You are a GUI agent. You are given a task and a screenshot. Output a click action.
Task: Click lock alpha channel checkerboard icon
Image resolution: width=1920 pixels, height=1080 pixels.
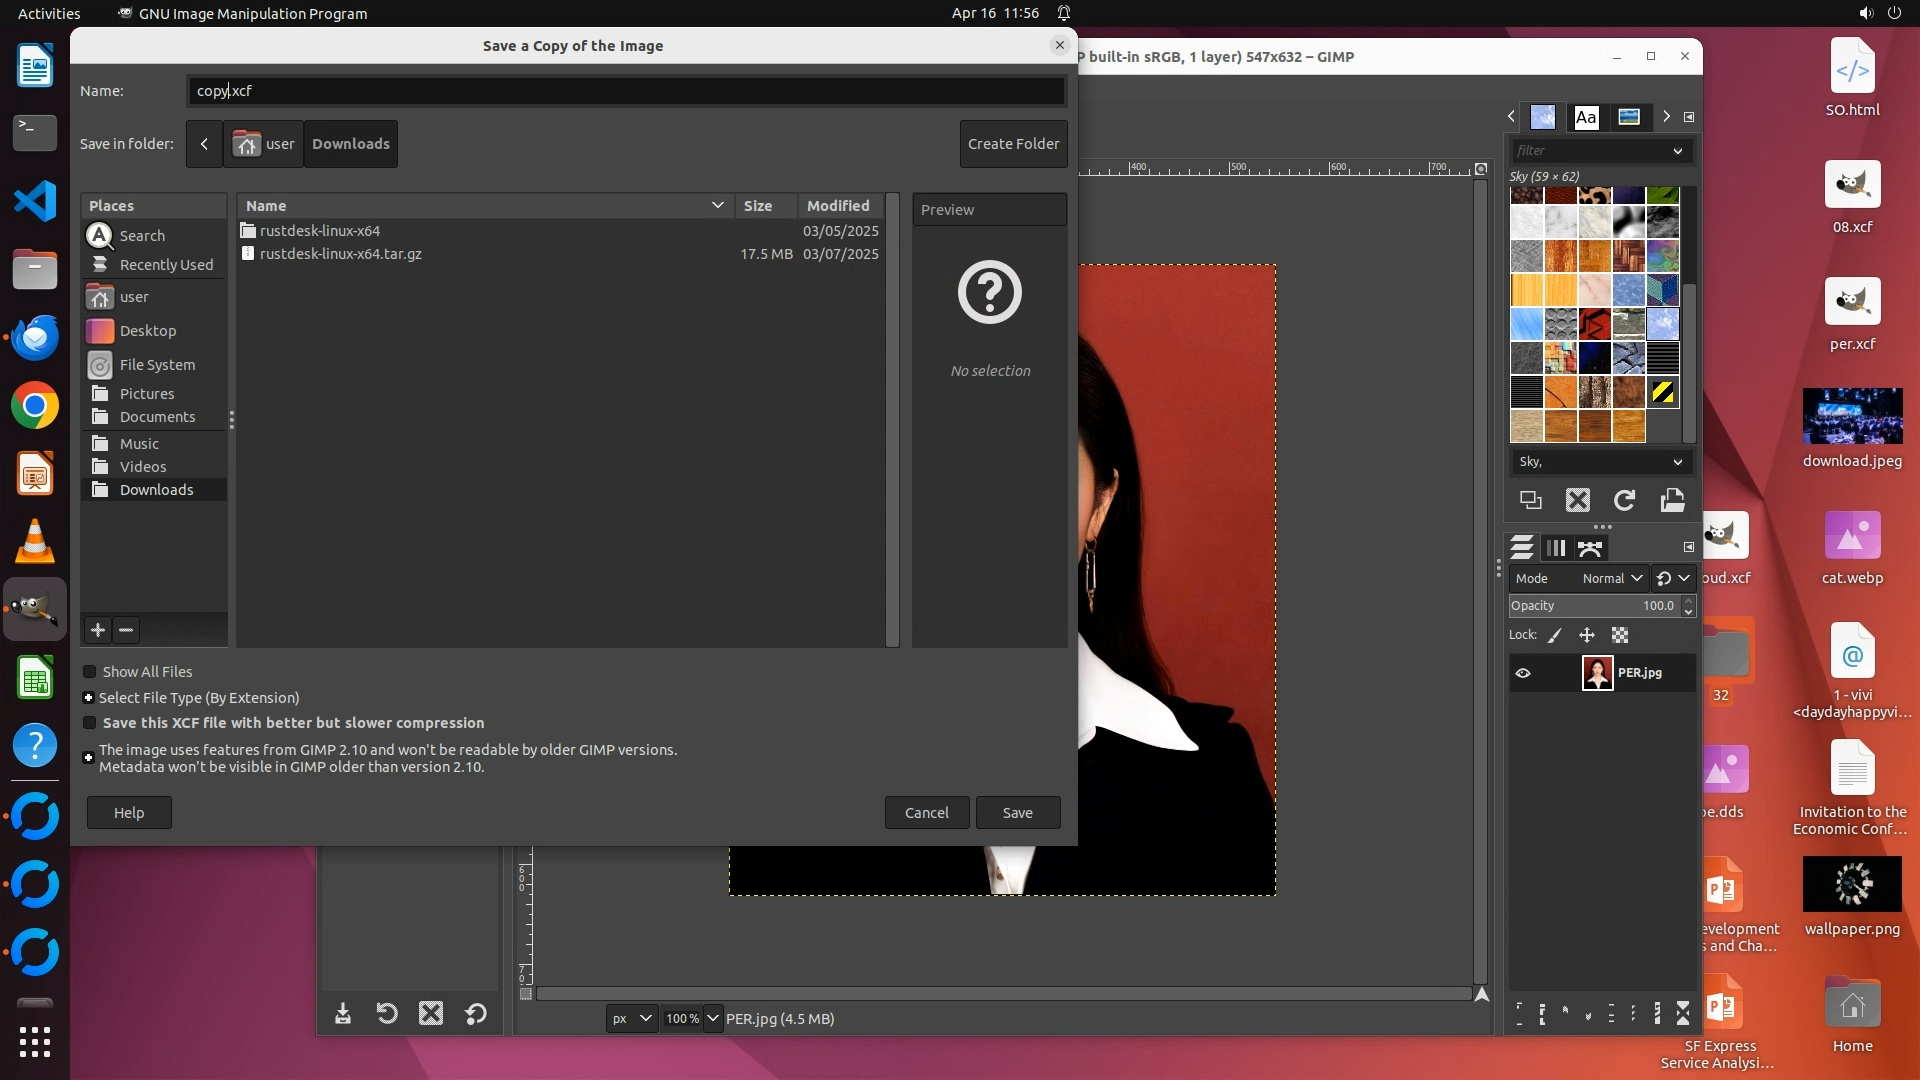(1620, 635)
